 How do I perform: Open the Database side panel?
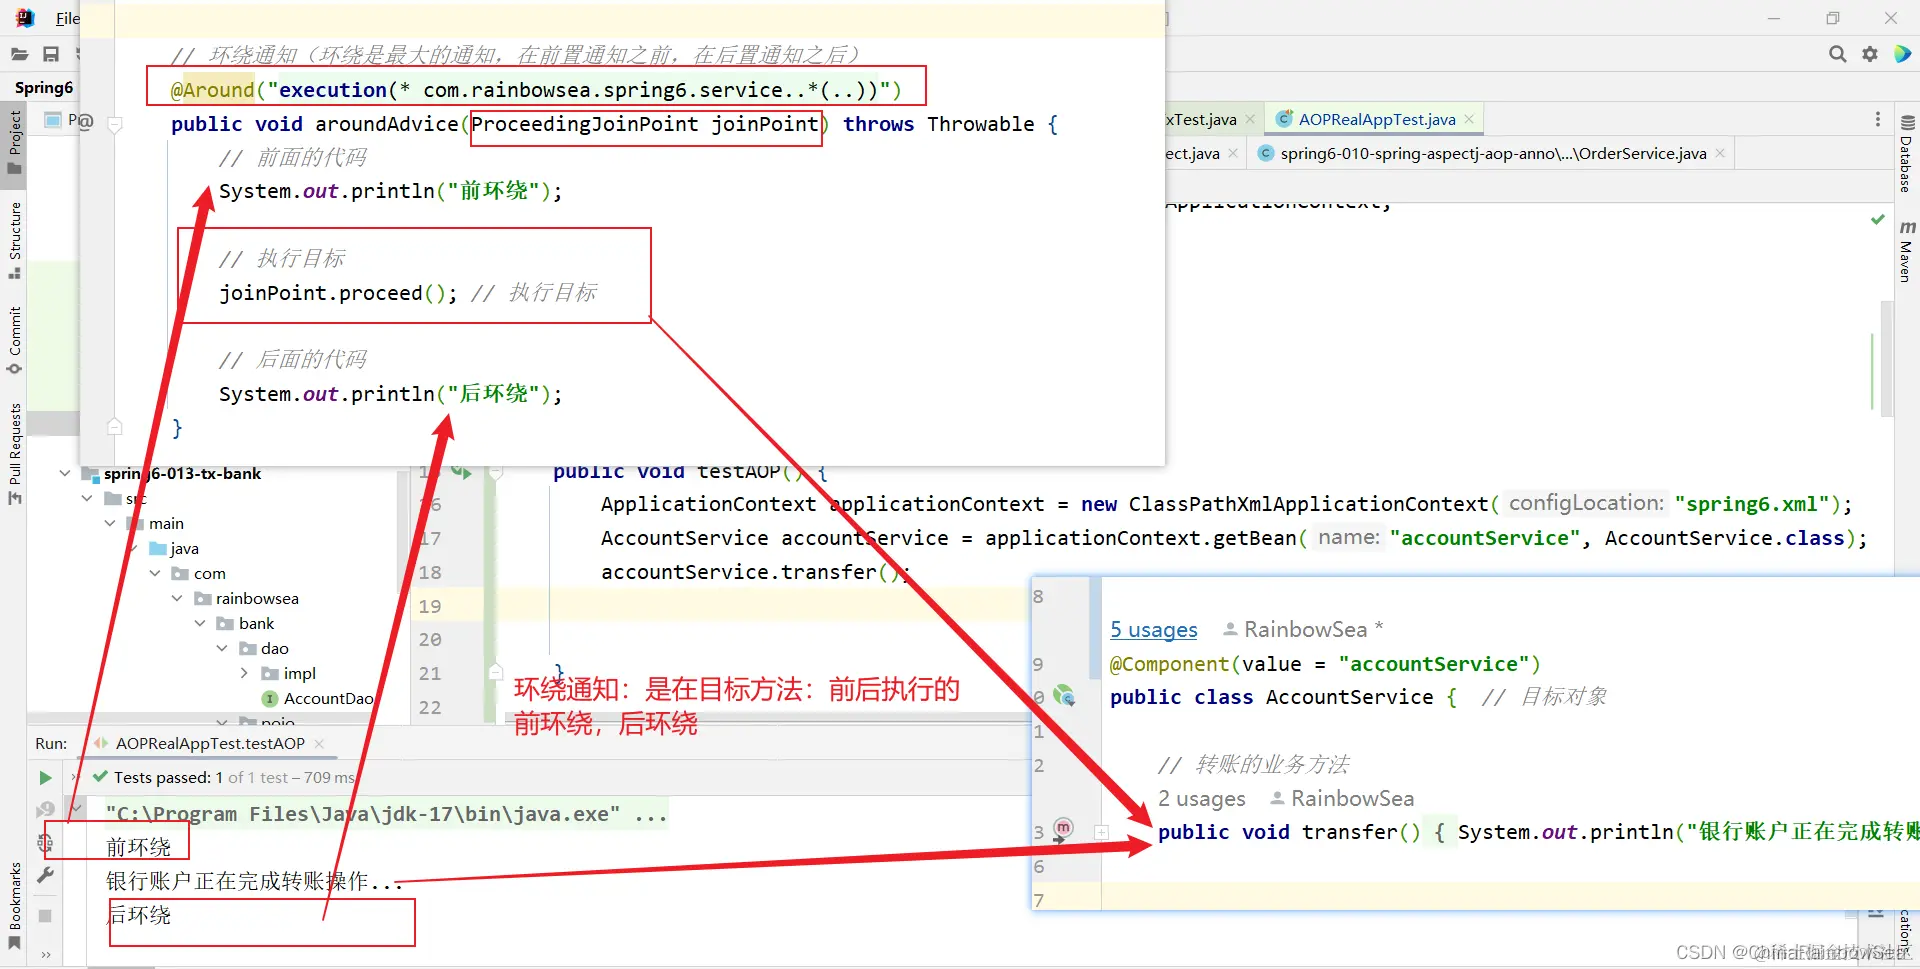(x=1906, y=155)
